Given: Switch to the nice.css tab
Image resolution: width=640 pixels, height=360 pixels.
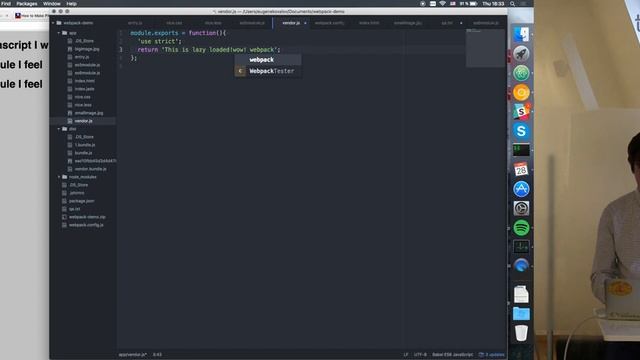Looking at the screenshot, I should [x=174, y=23].
